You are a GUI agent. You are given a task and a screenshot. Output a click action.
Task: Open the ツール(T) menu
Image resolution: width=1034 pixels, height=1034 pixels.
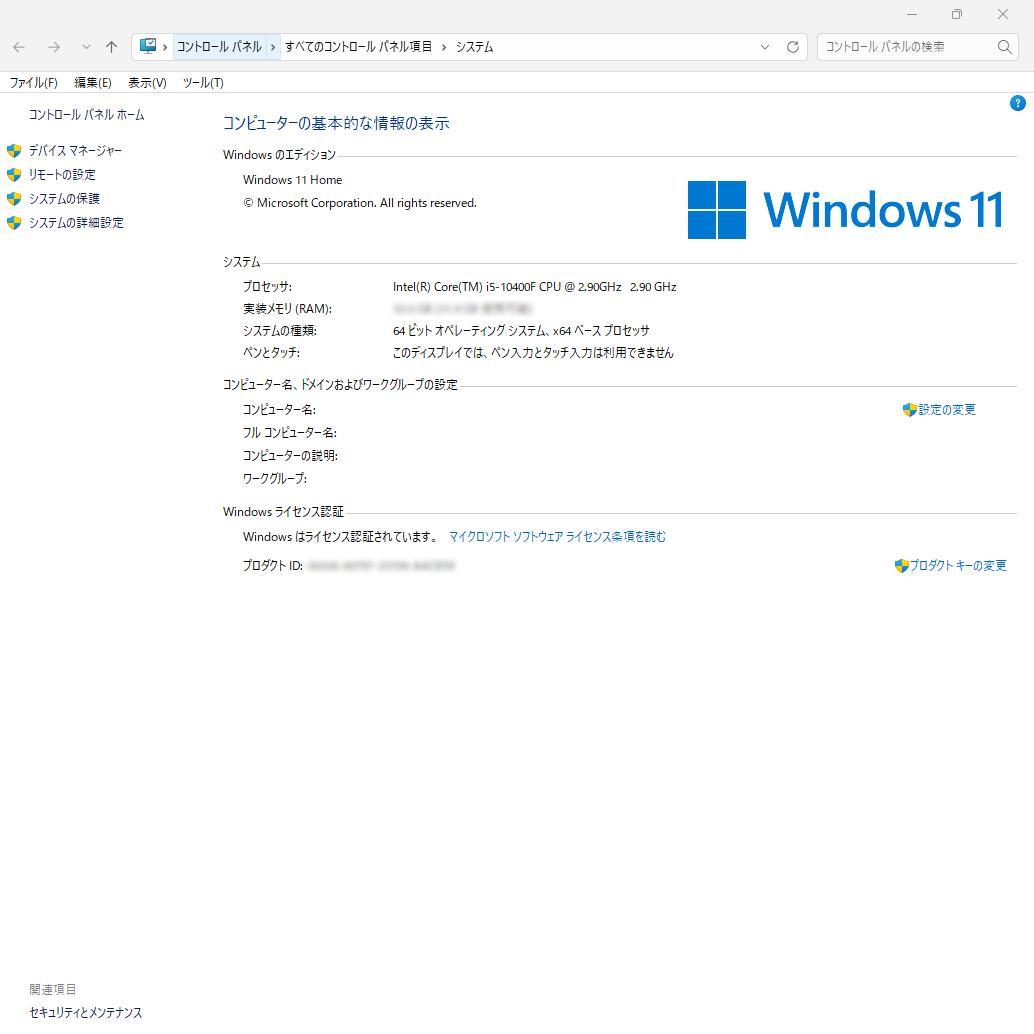(x=202, y=82)
